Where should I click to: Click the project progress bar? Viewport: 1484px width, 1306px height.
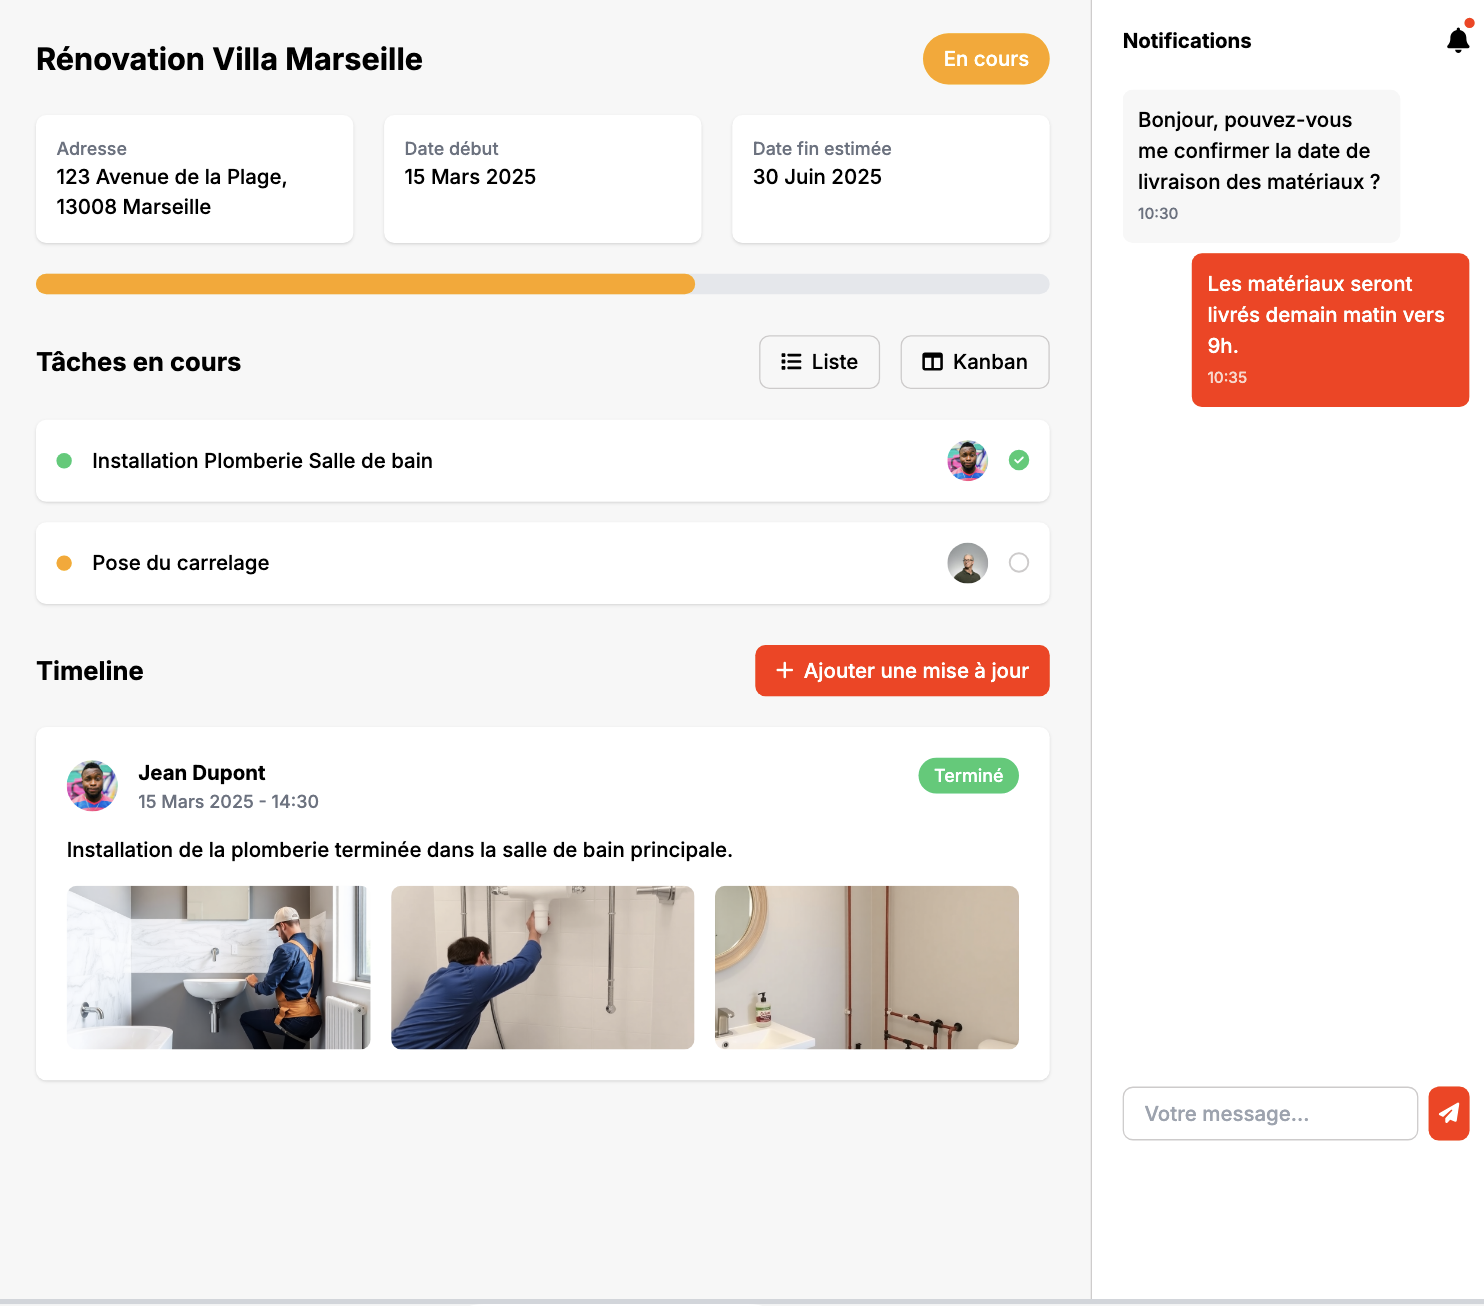543,284
